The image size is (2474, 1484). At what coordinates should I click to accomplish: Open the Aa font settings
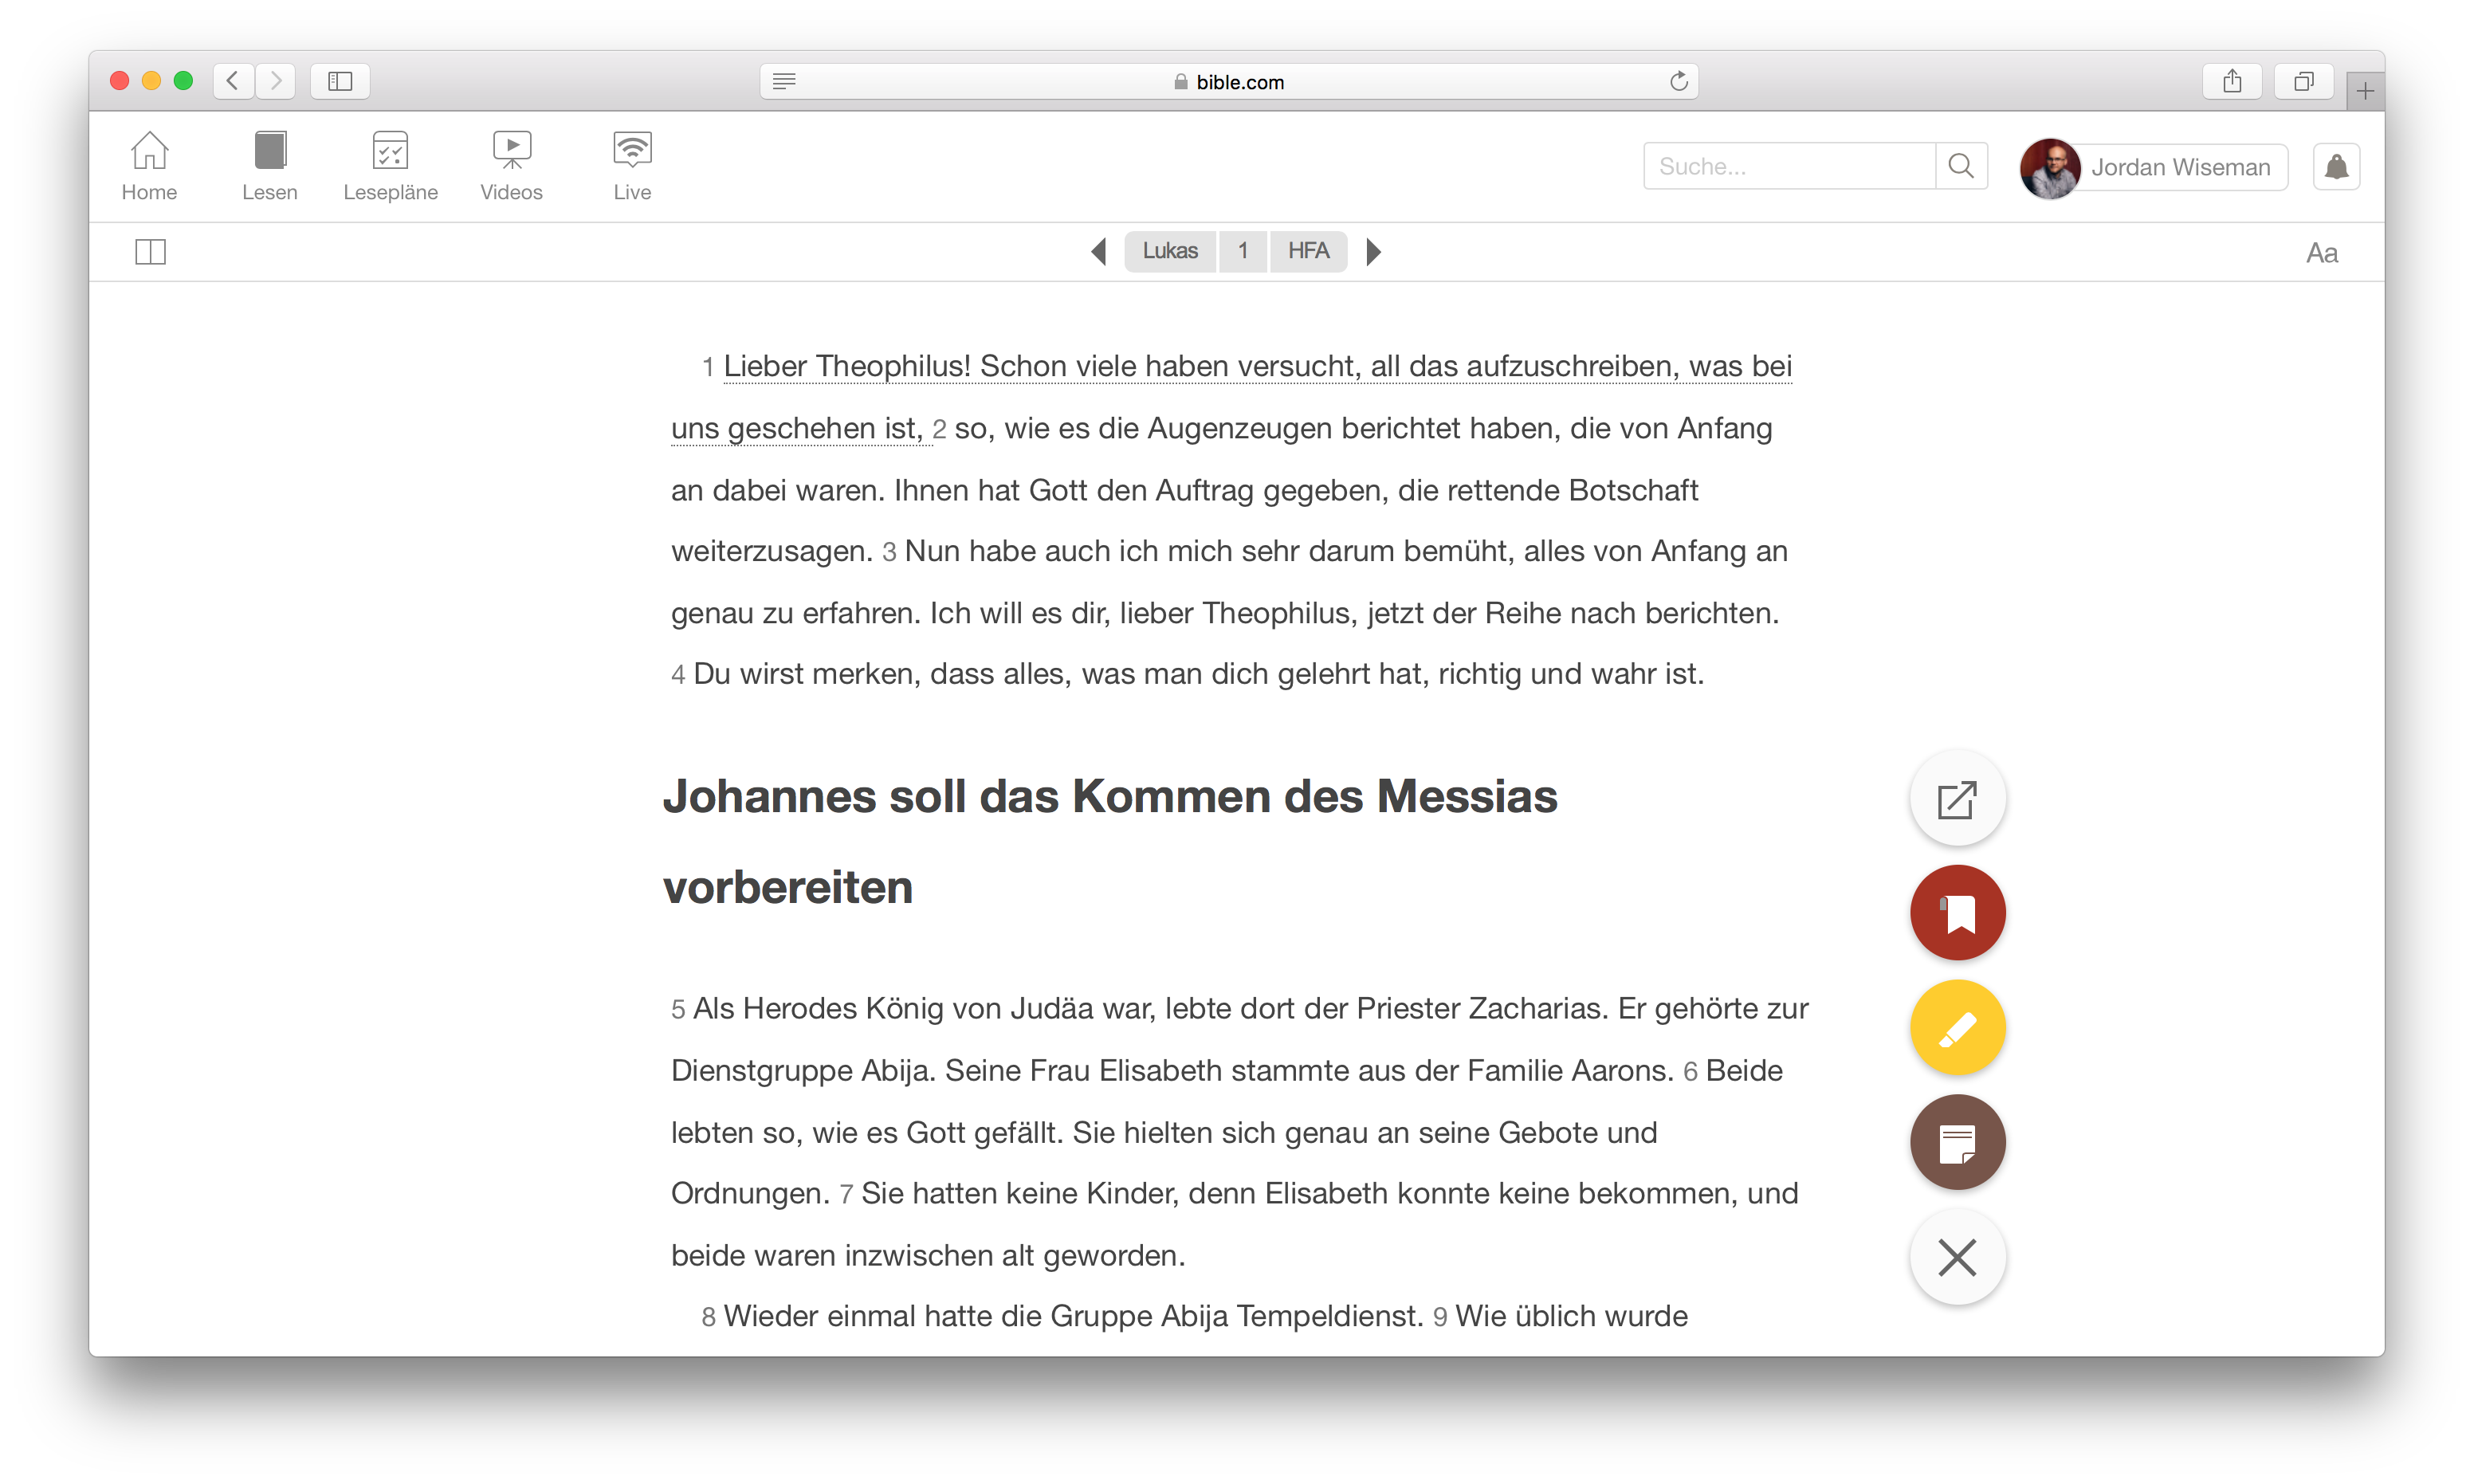(2321, 253)
